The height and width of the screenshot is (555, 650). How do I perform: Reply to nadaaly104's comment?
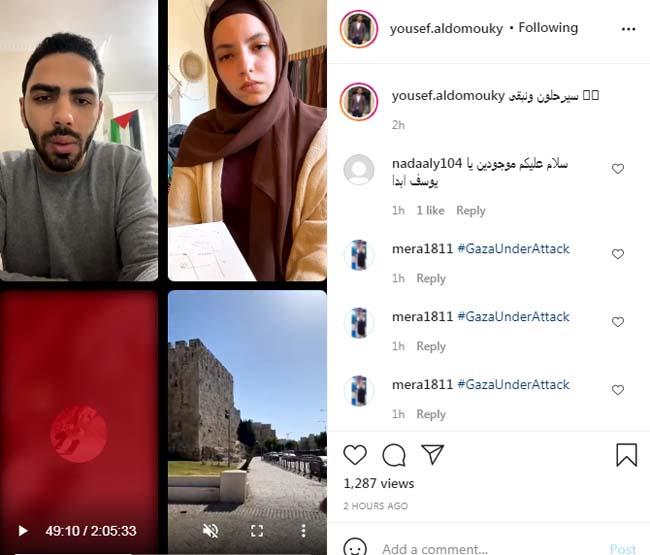(x=471, y=211)
